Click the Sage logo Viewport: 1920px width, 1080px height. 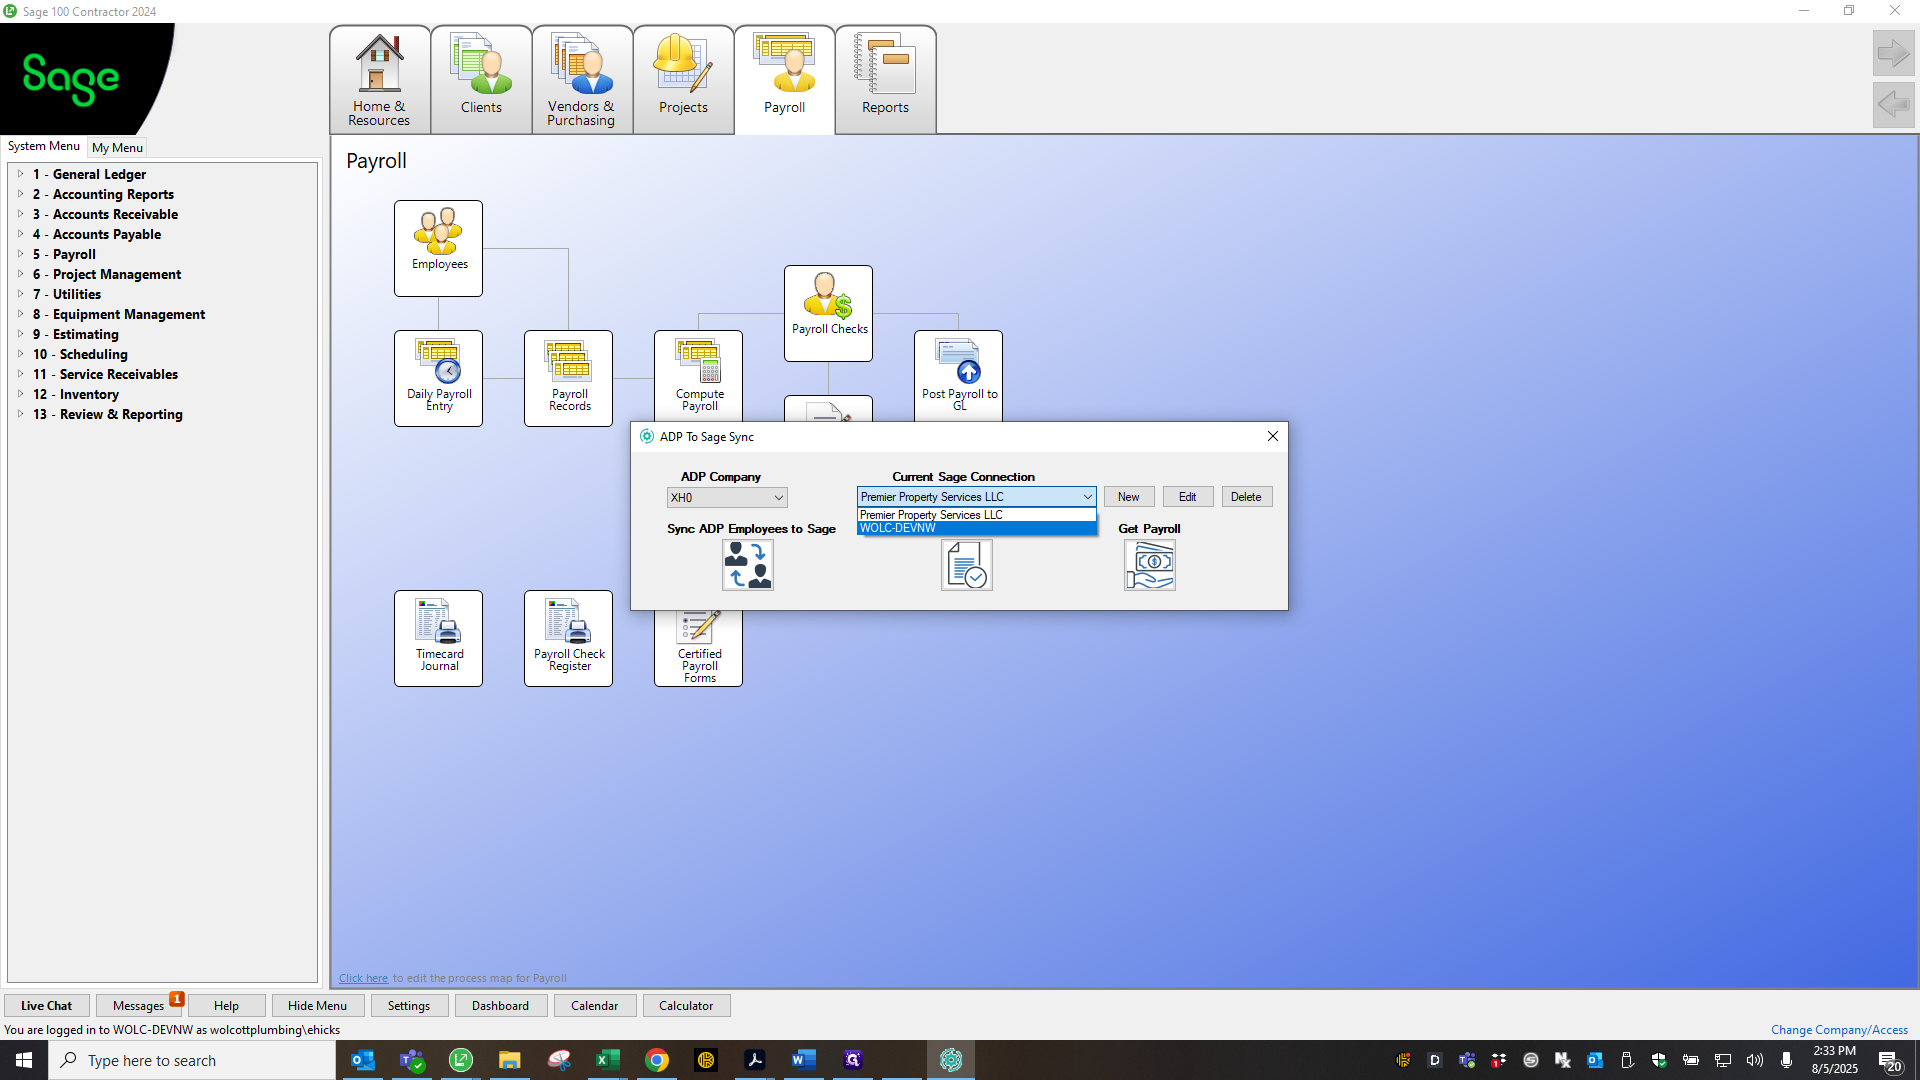(71, 78)
